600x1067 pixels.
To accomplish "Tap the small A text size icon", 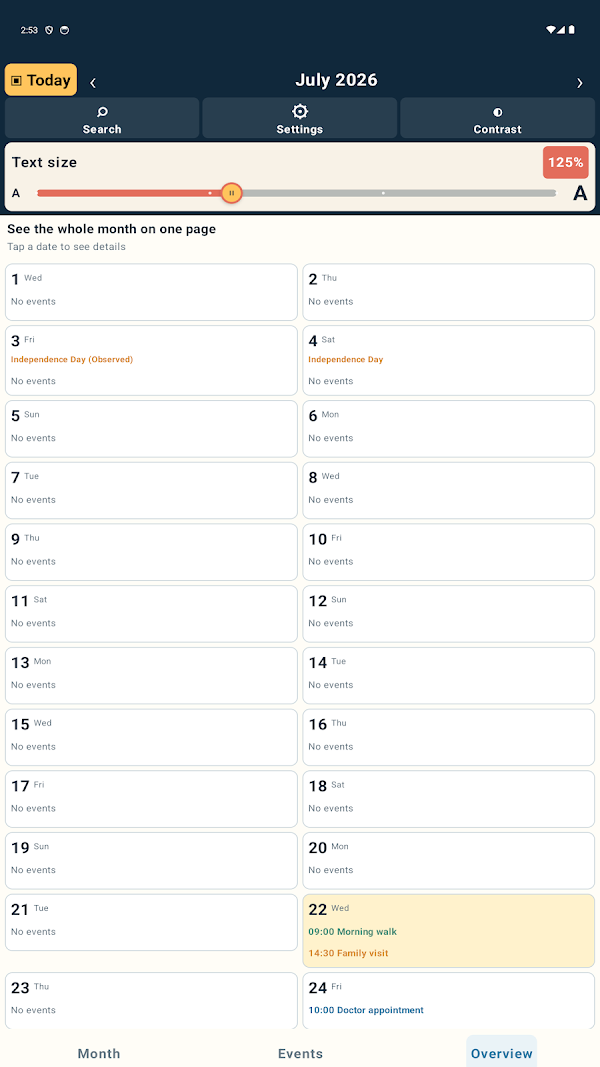I will pos(16,193).
